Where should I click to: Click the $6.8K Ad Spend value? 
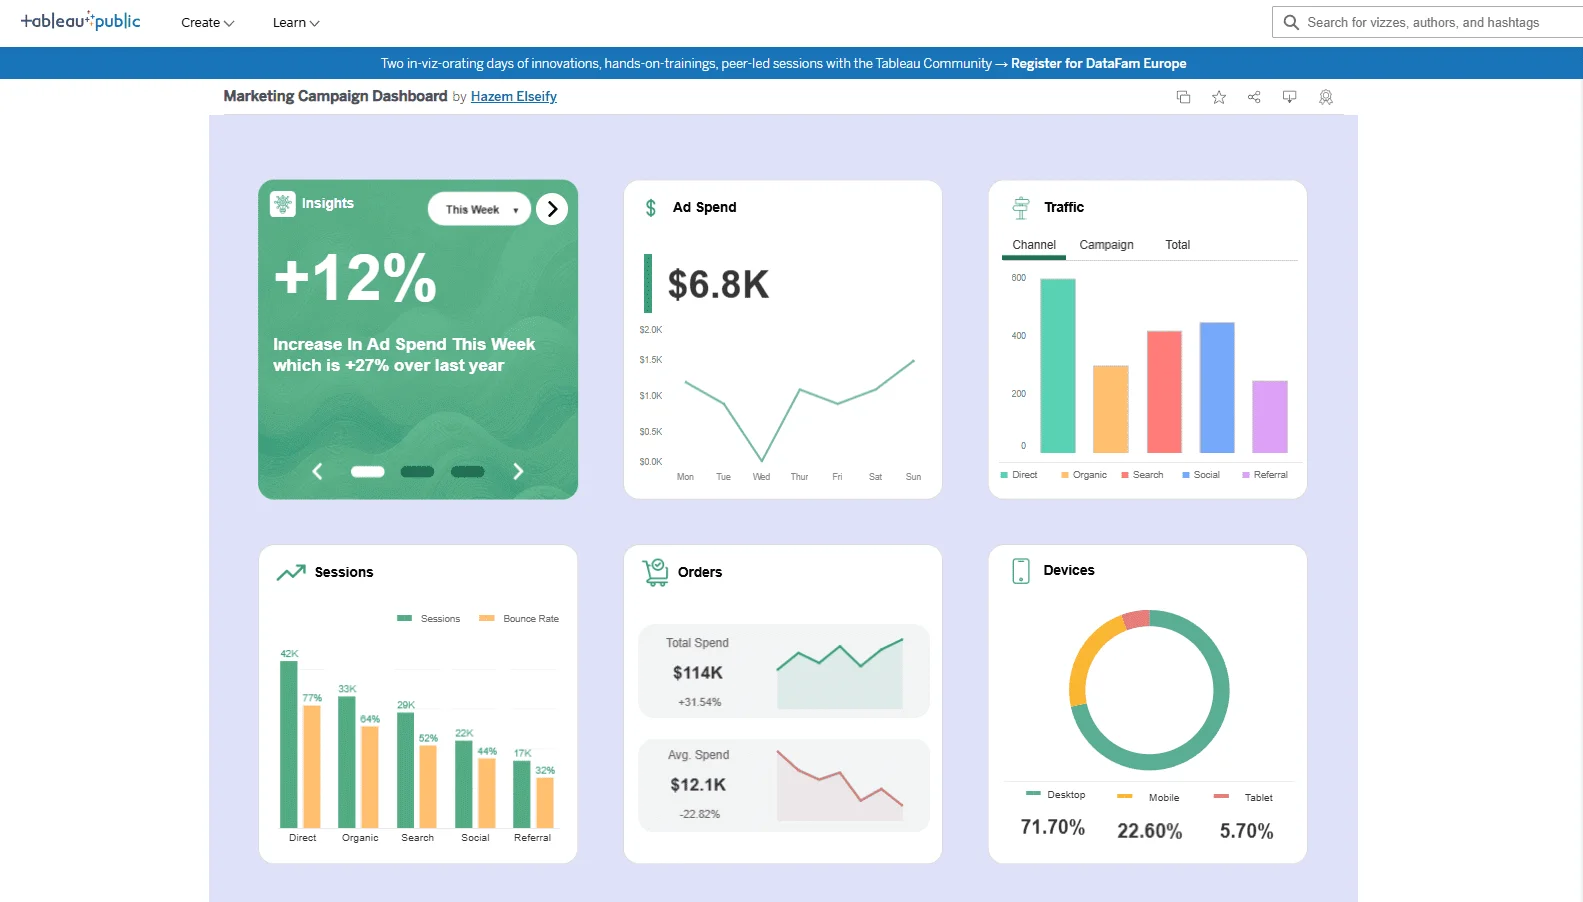[x=718, y=285]
